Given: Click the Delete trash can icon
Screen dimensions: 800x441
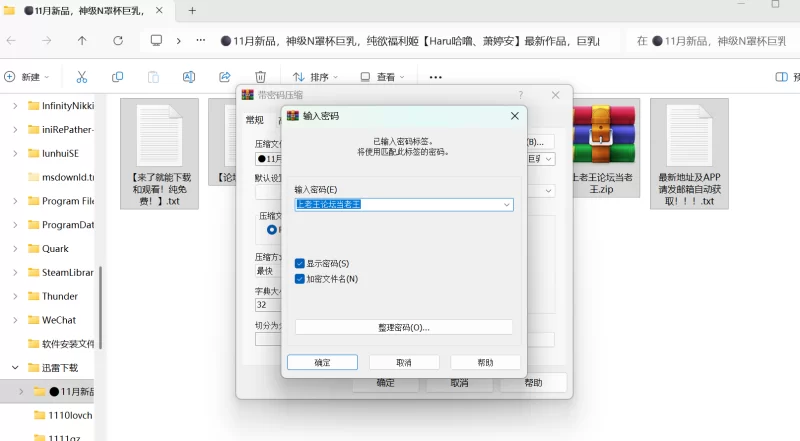Looking at the screenshot, I should click(x=260, y=77).
